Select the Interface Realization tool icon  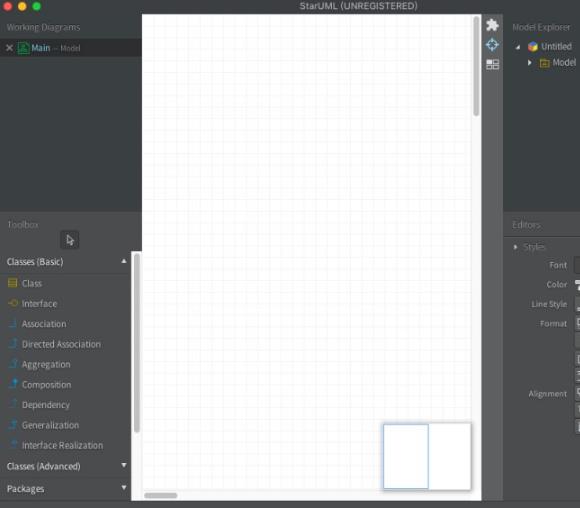click(x=13, y=445)
